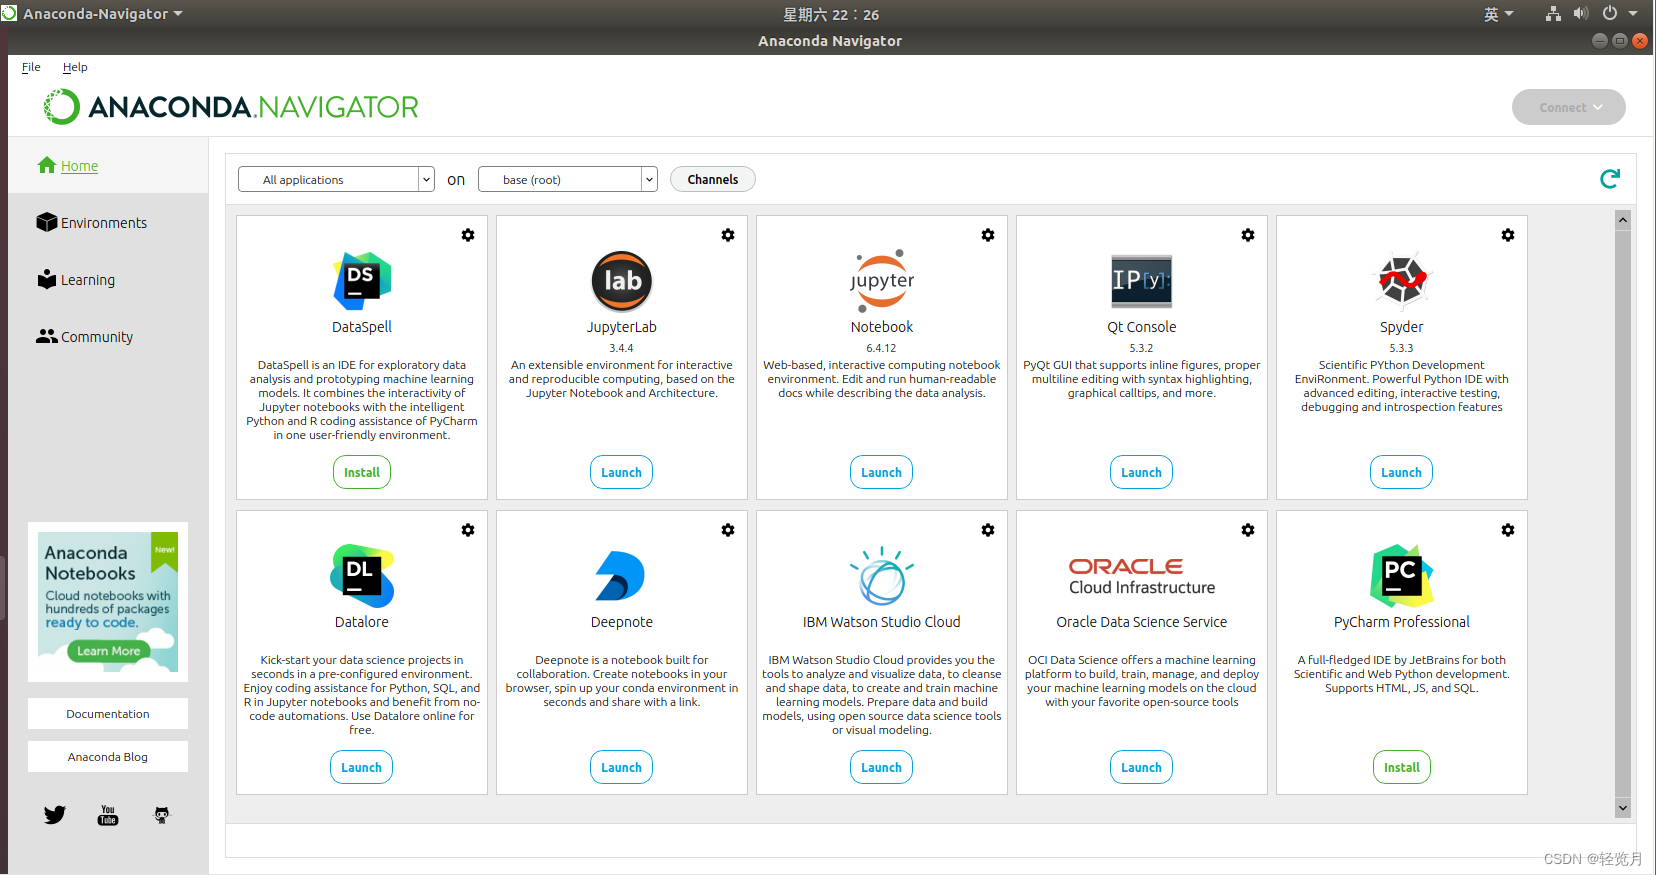This screenshot has width=1656, height=875.
Task: Launch Qt Console
Action: tap(1142, 472)
